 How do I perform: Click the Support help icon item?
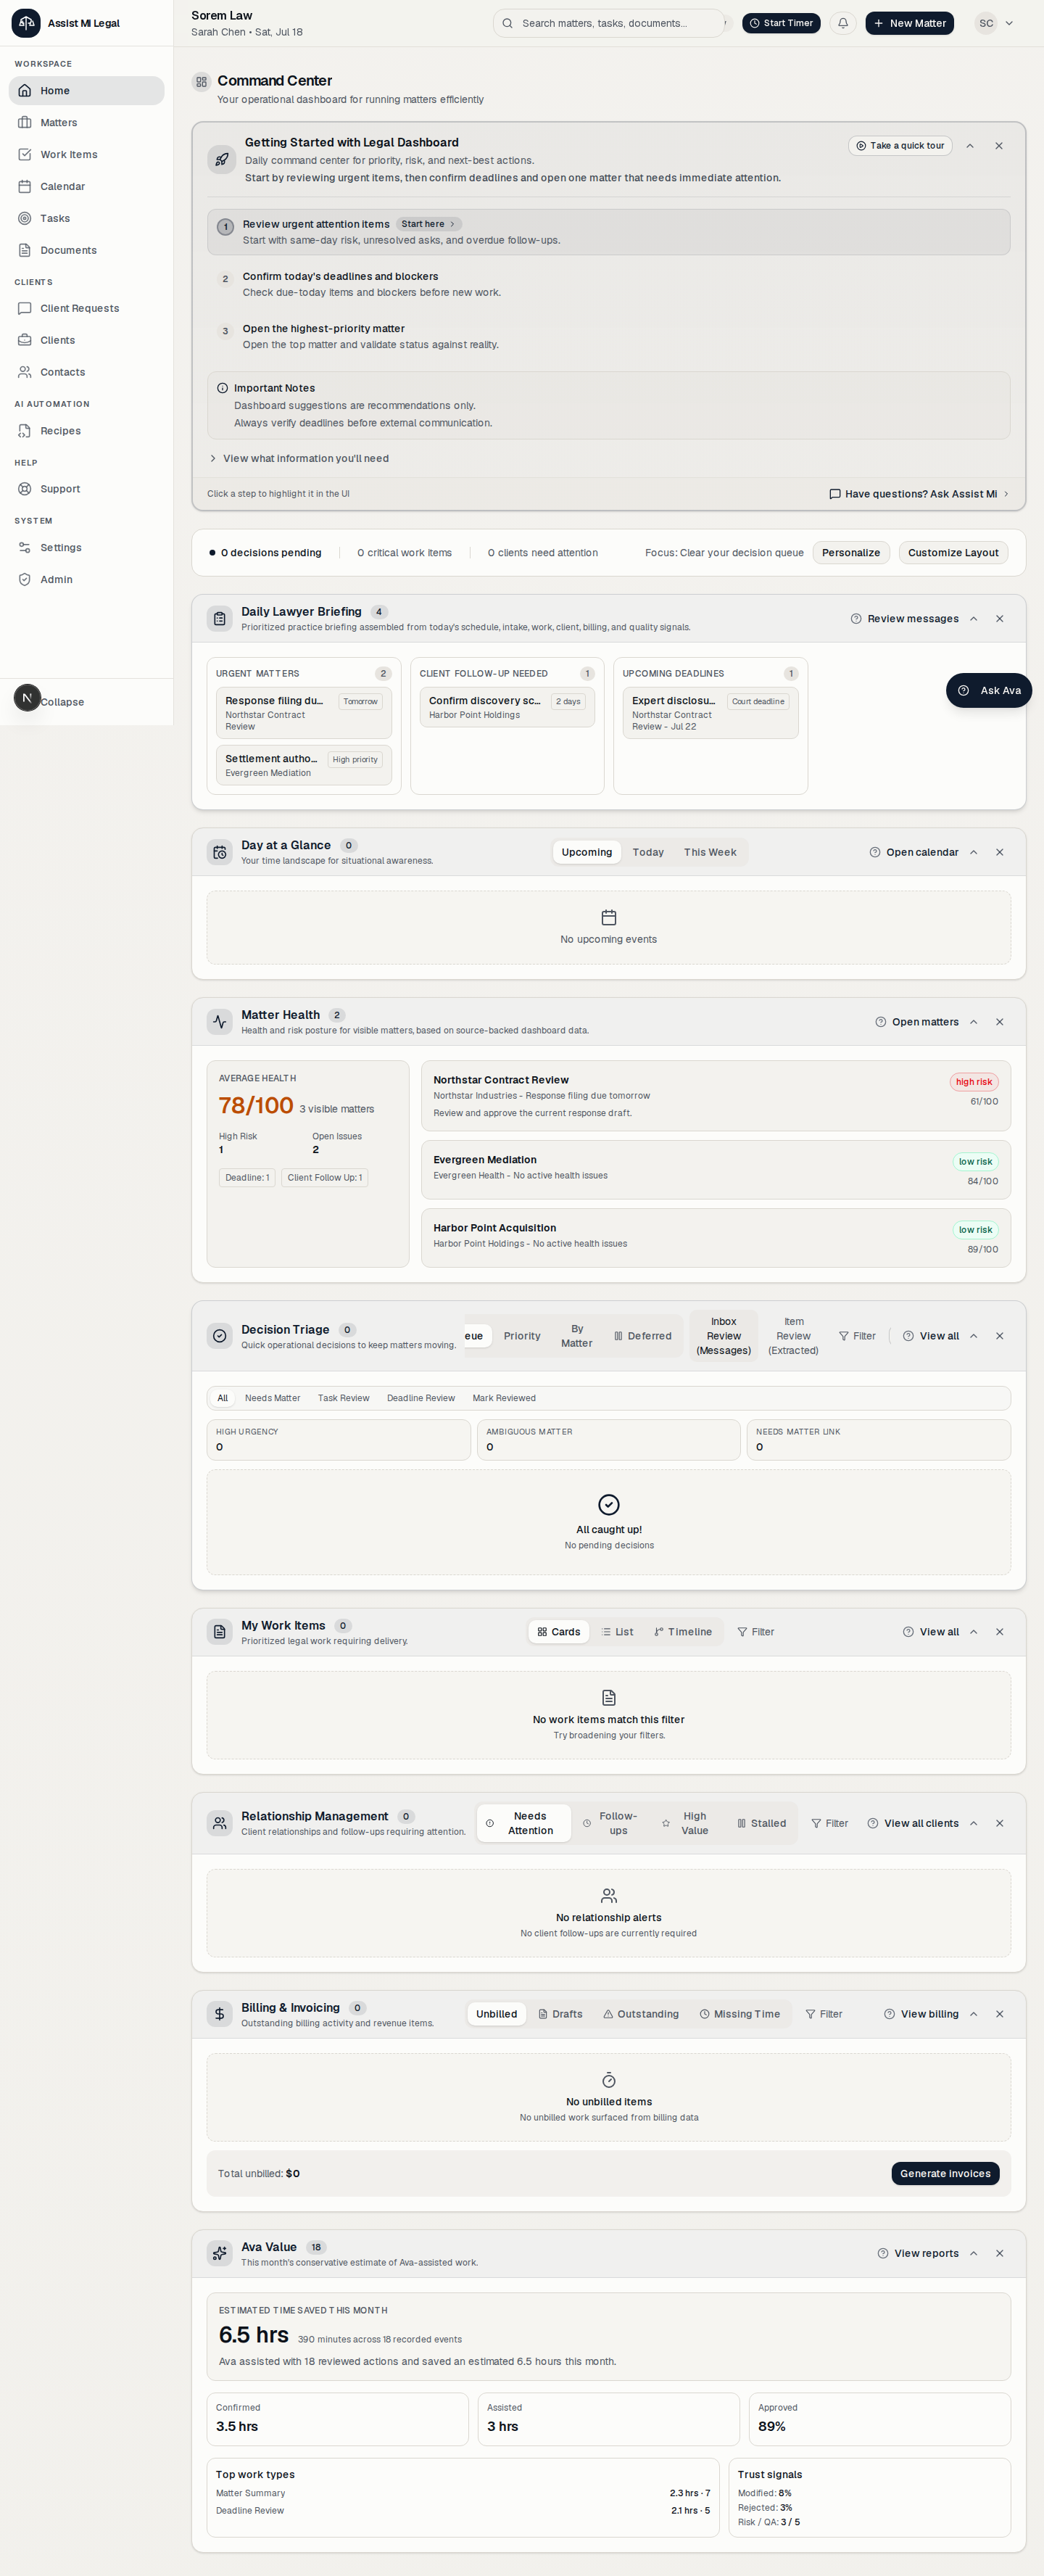[86, 489]
